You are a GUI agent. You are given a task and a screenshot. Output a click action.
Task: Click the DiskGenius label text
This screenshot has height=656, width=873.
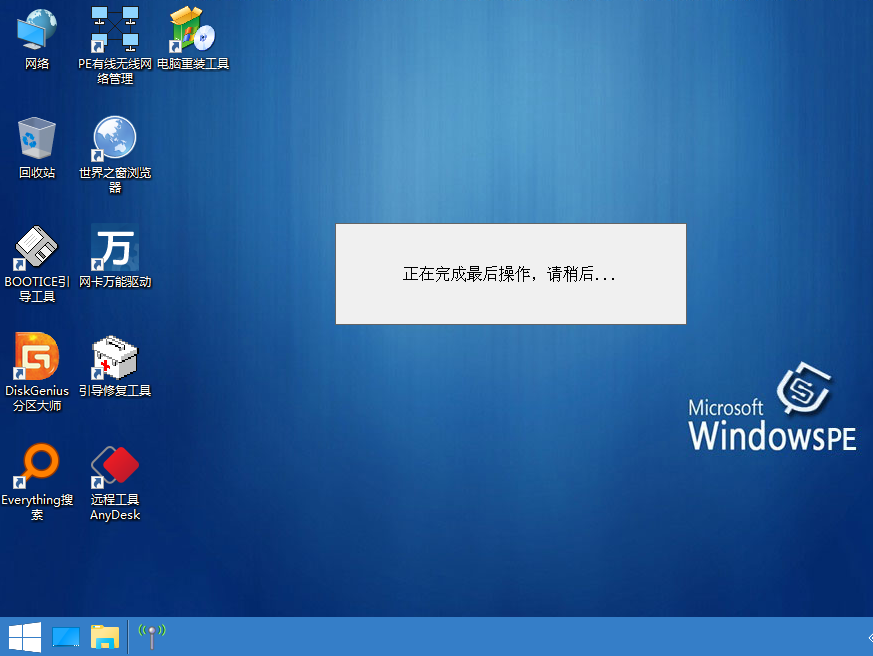36,391
